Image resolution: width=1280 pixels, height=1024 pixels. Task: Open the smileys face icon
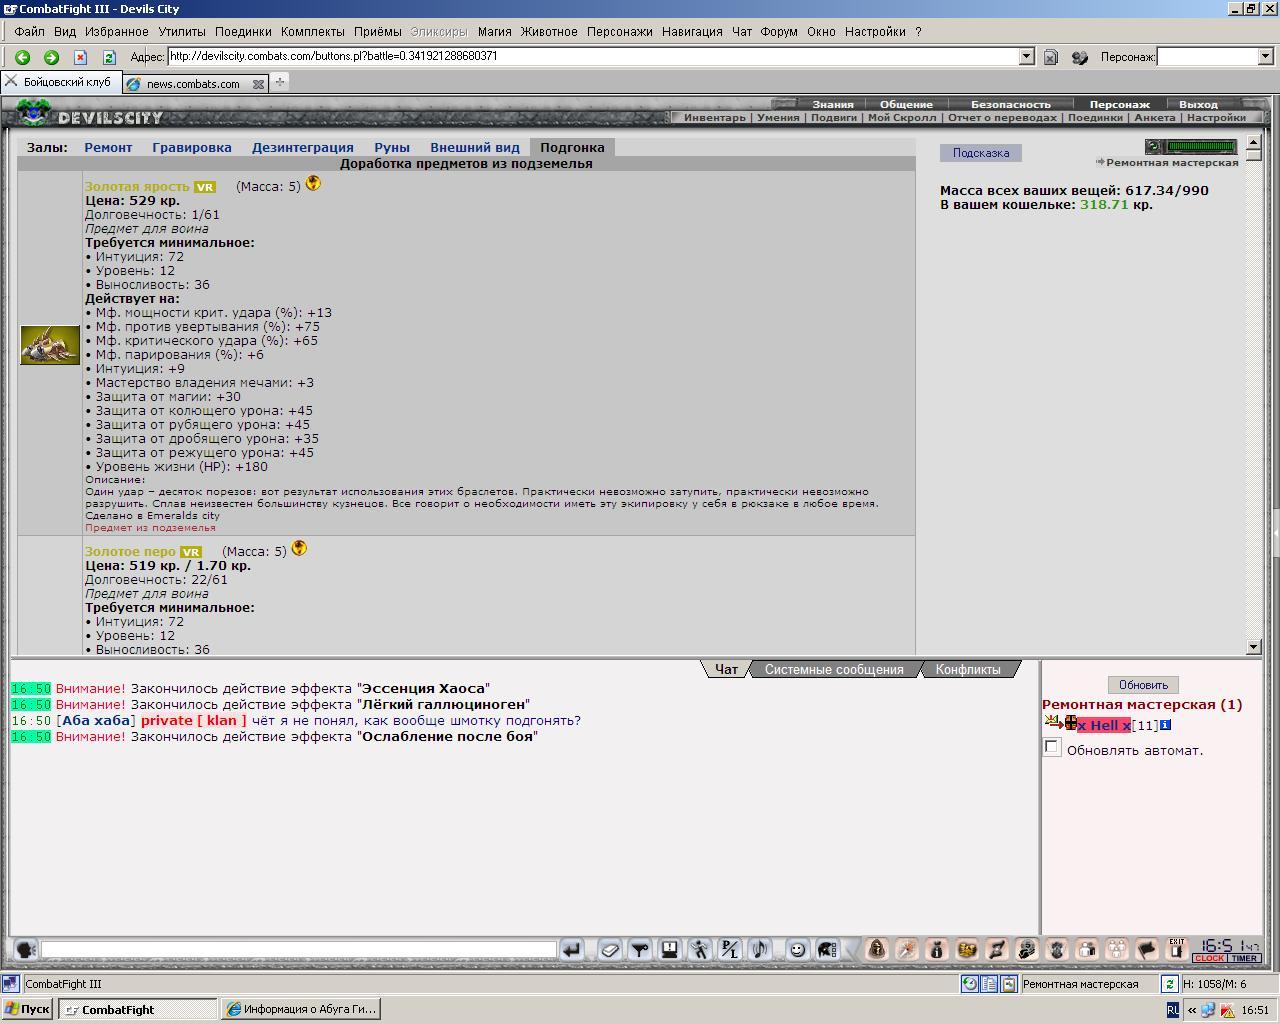[x=797, y=949]
